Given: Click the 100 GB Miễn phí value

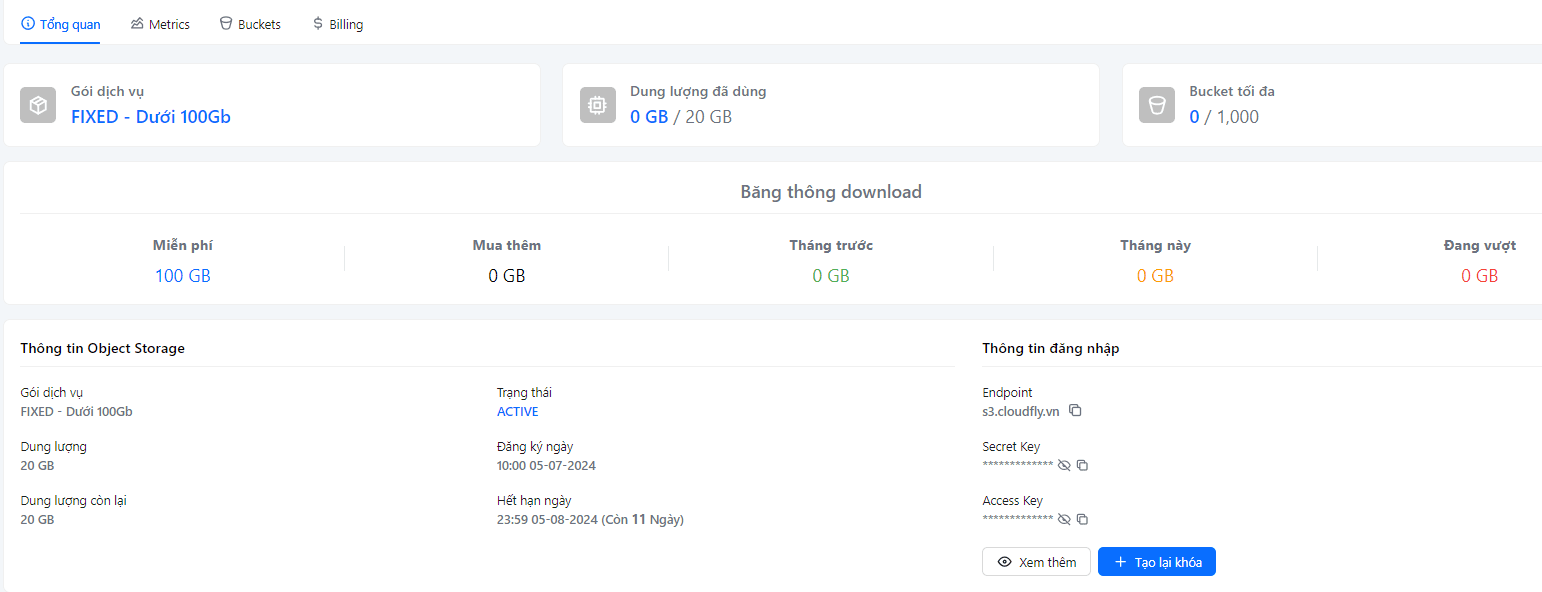Looking at the screenshot, I should click(x=183, y=276).
